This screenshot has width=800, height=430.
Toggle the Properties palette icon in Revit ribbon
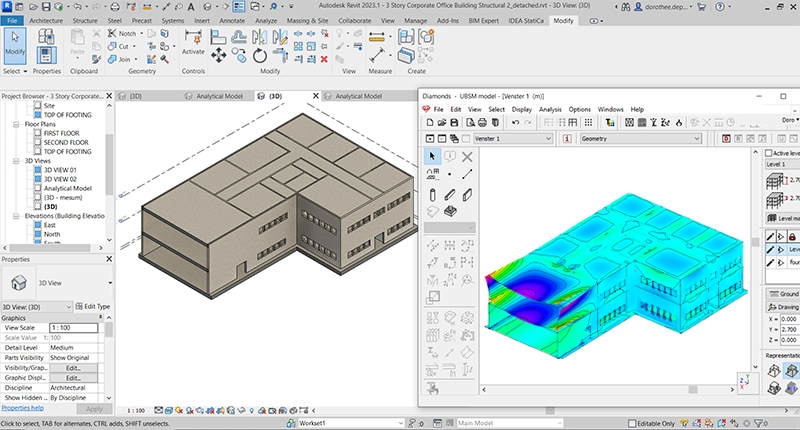pos(46,55)
